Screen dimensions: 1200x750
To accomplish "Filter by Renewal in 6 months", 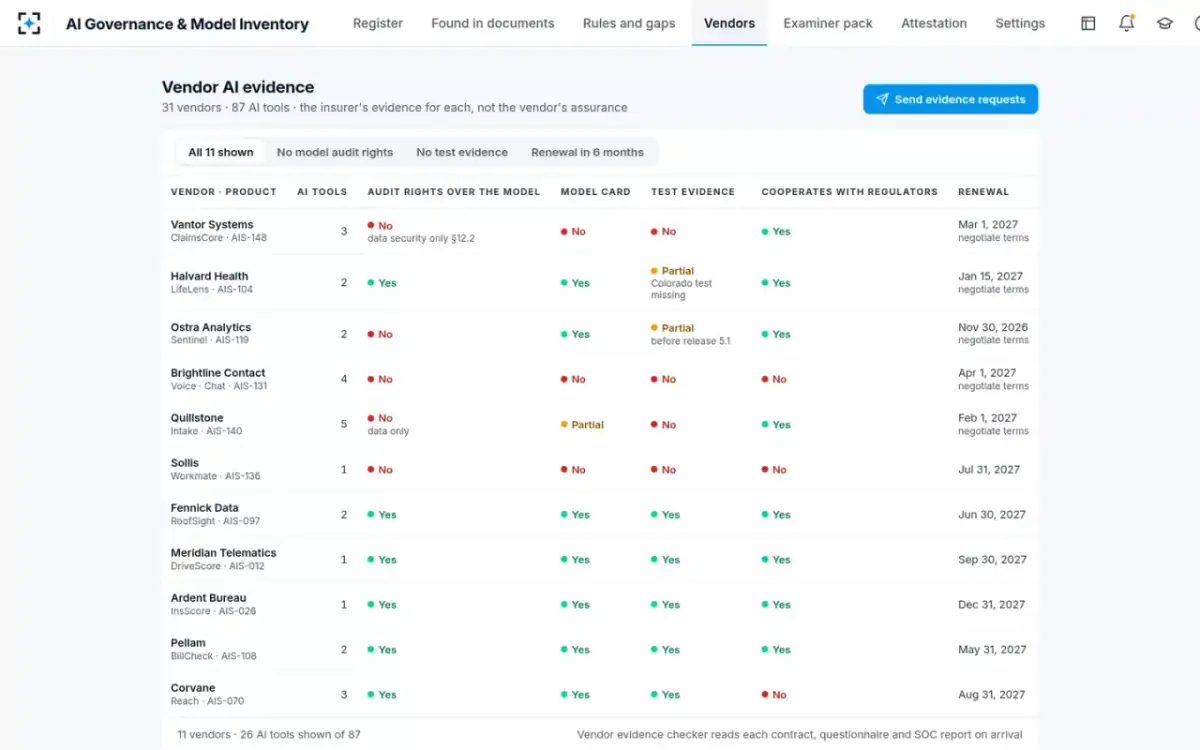I will click(587, 152).
